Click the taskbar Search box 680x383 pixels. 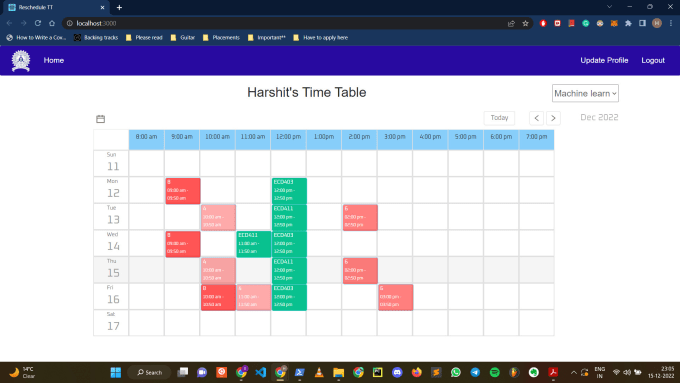[149, 372]
